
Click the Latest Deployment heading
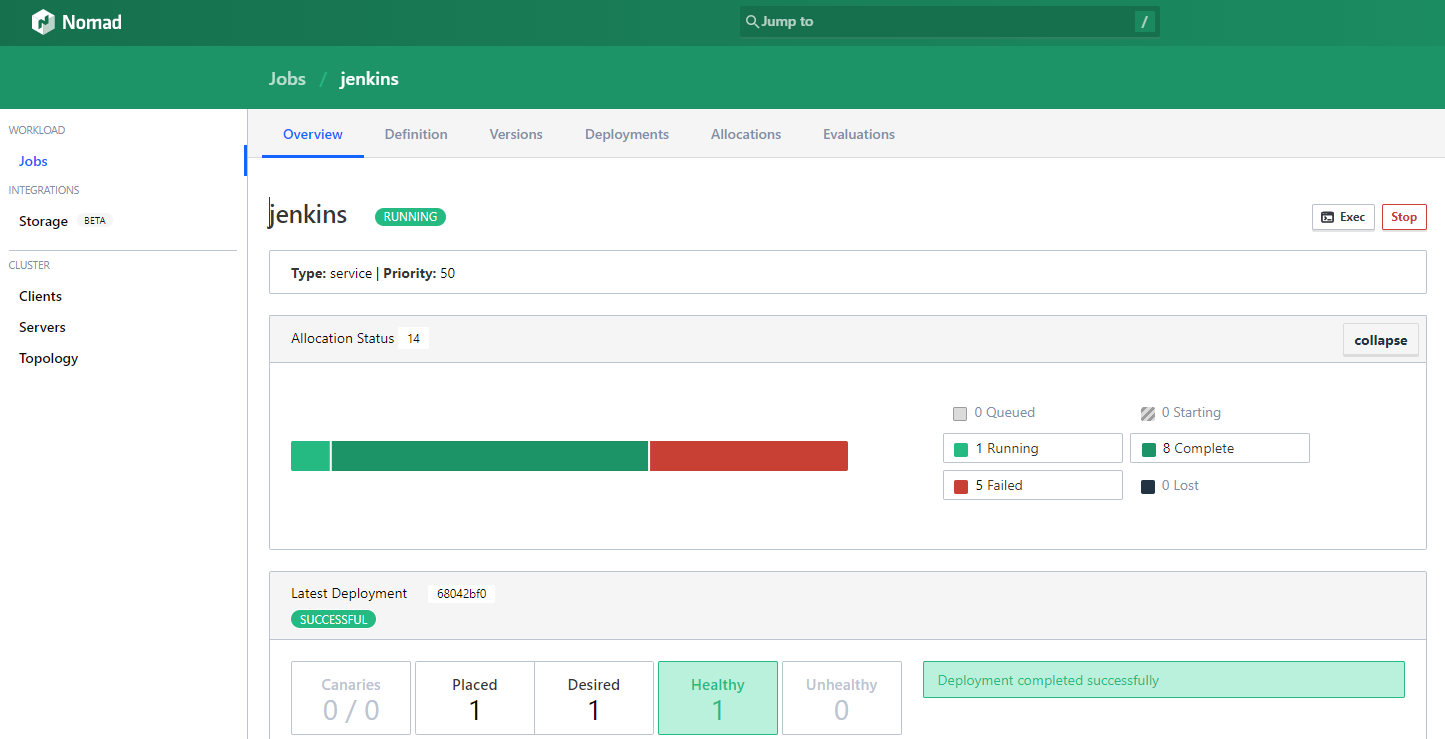[349, 593]
